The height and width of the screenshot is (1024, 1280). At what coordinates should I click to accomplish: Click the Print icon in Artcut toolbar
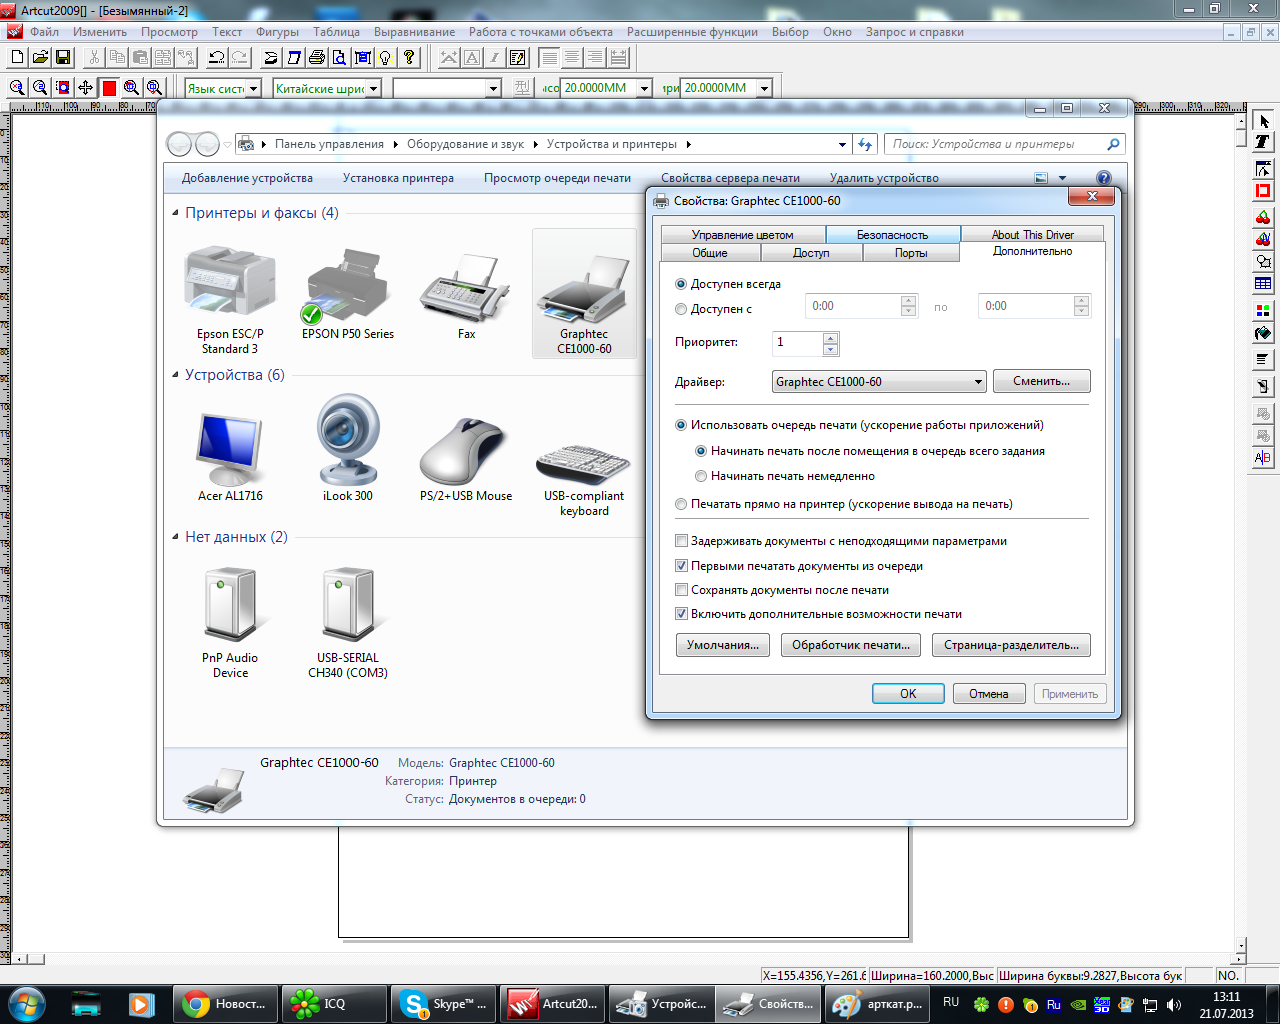pos(317,58)
